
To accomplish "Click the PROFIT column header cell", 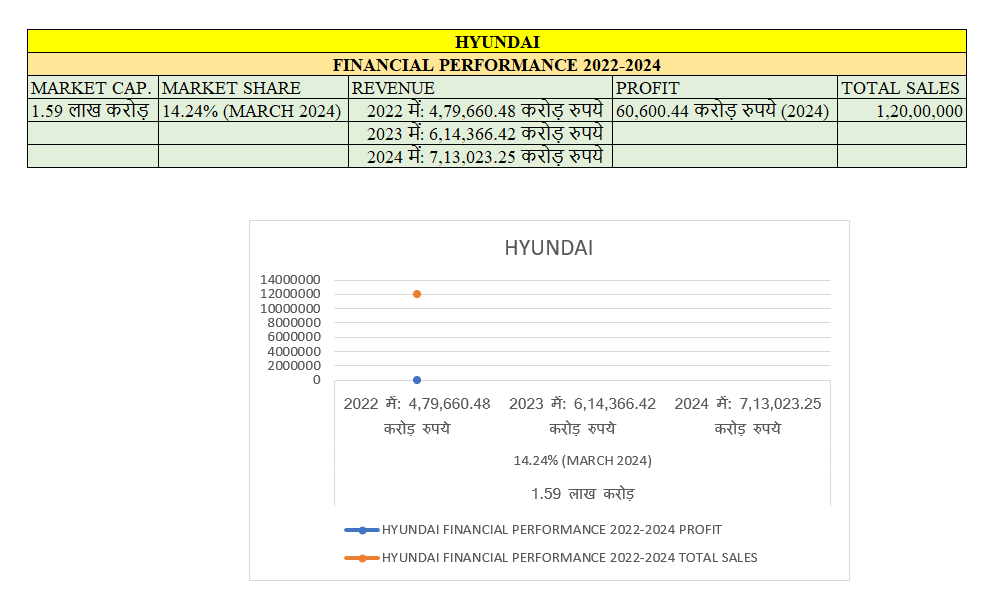I will point(725,87).
